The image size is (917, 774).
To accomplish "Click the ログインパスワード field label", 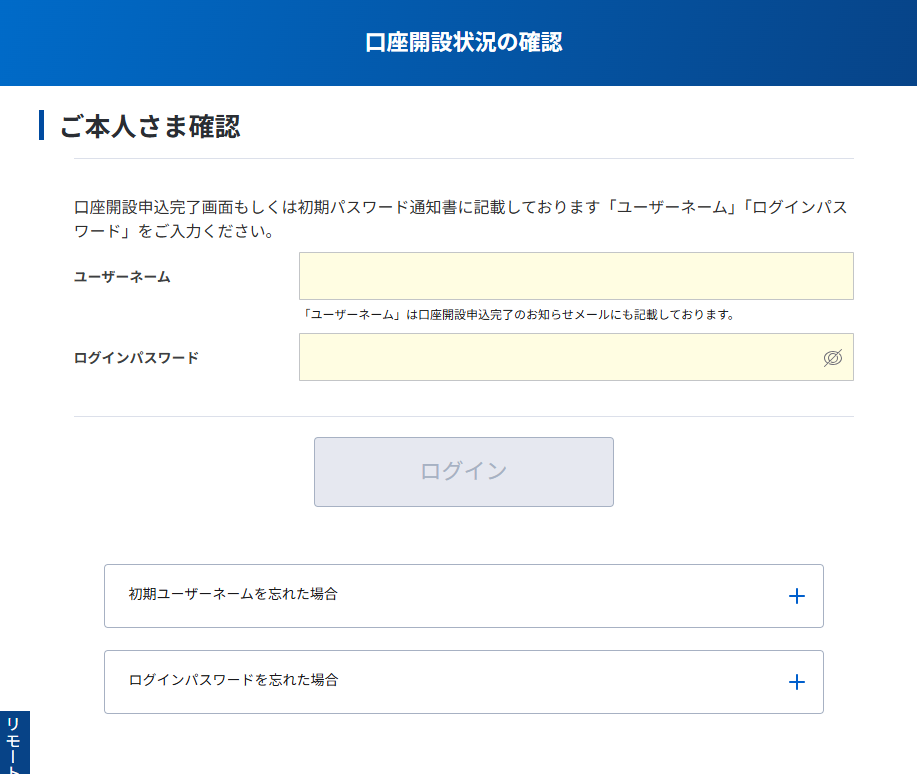I will (136, 358).
